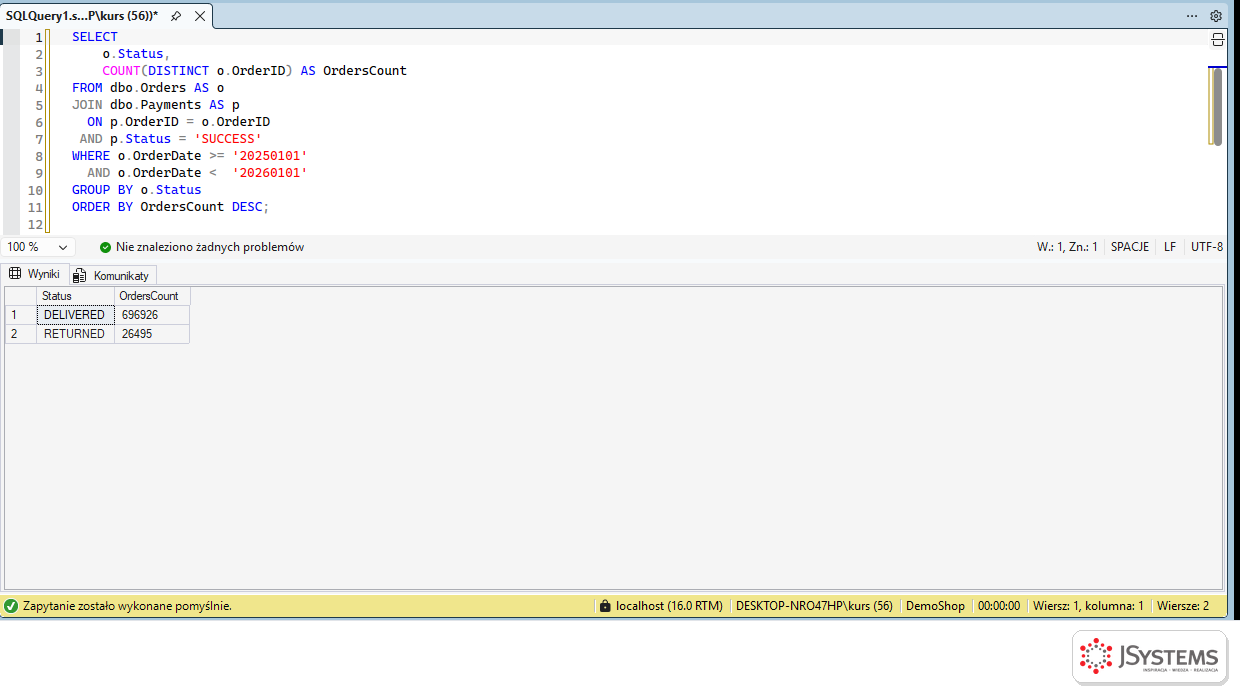Screen dimensions: 1240x692
Task: Click the DELIVERED cell
Action: click(x=75, y=315)
